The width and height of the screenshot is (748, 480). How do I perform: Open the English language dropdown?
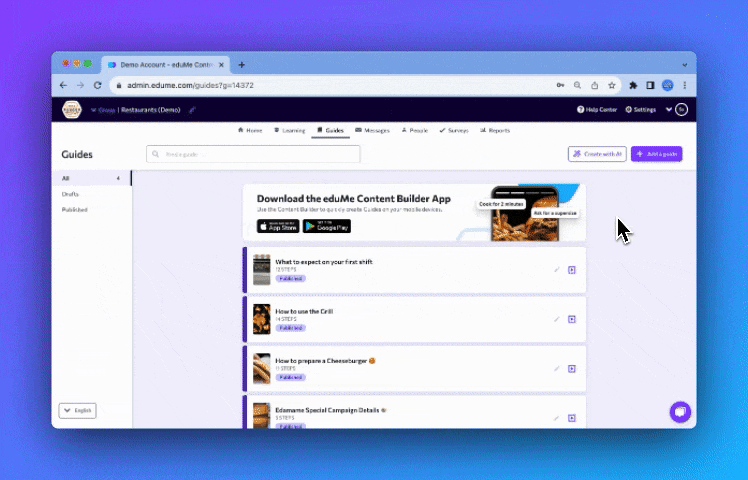coord(77,410)
